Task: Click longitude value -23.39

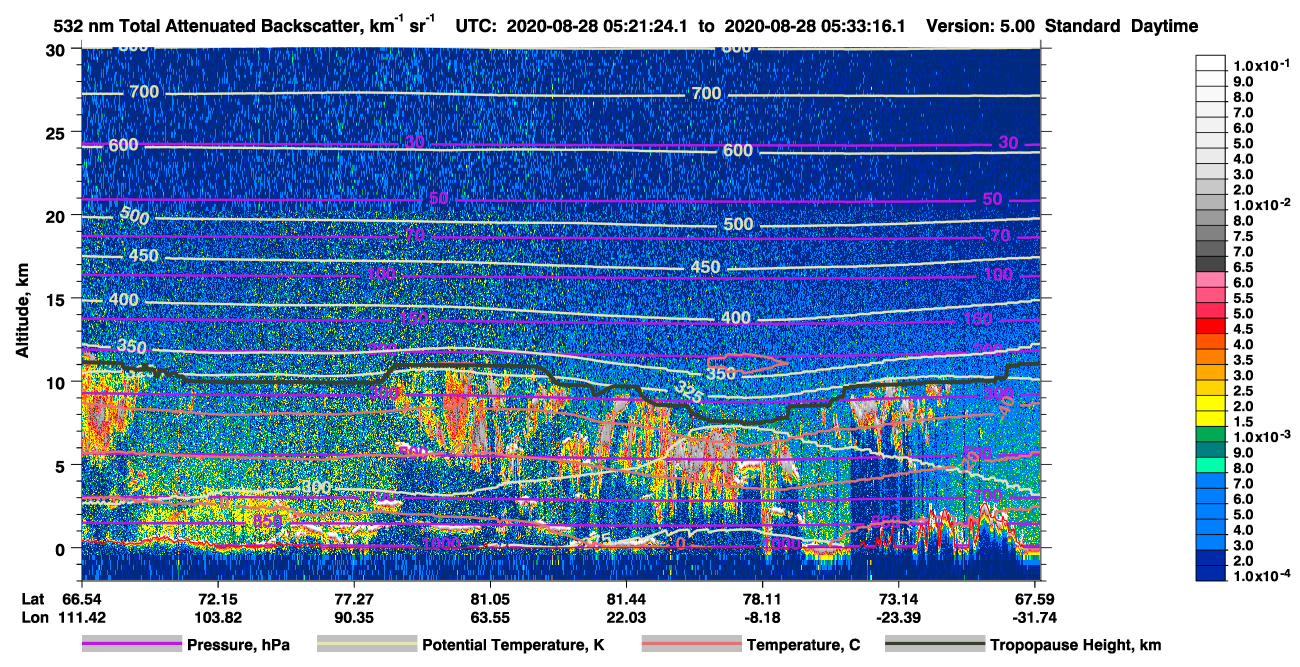Action: pos(897,616)
